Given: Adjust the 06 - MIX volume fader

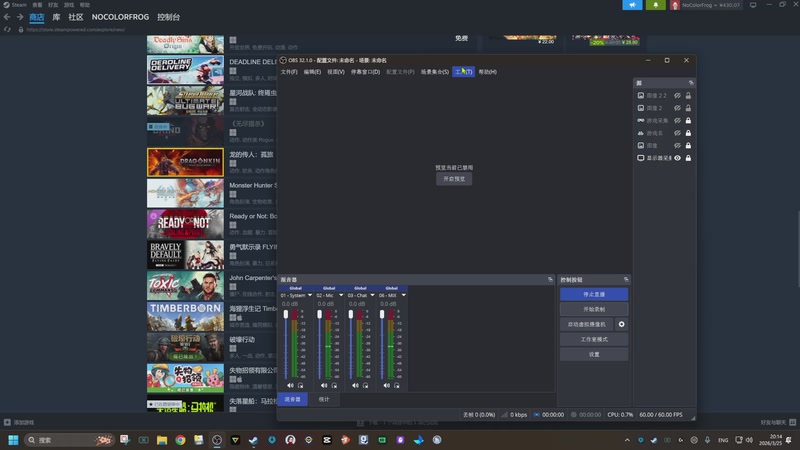Looking at the screenshot, I should click(382, 314).
